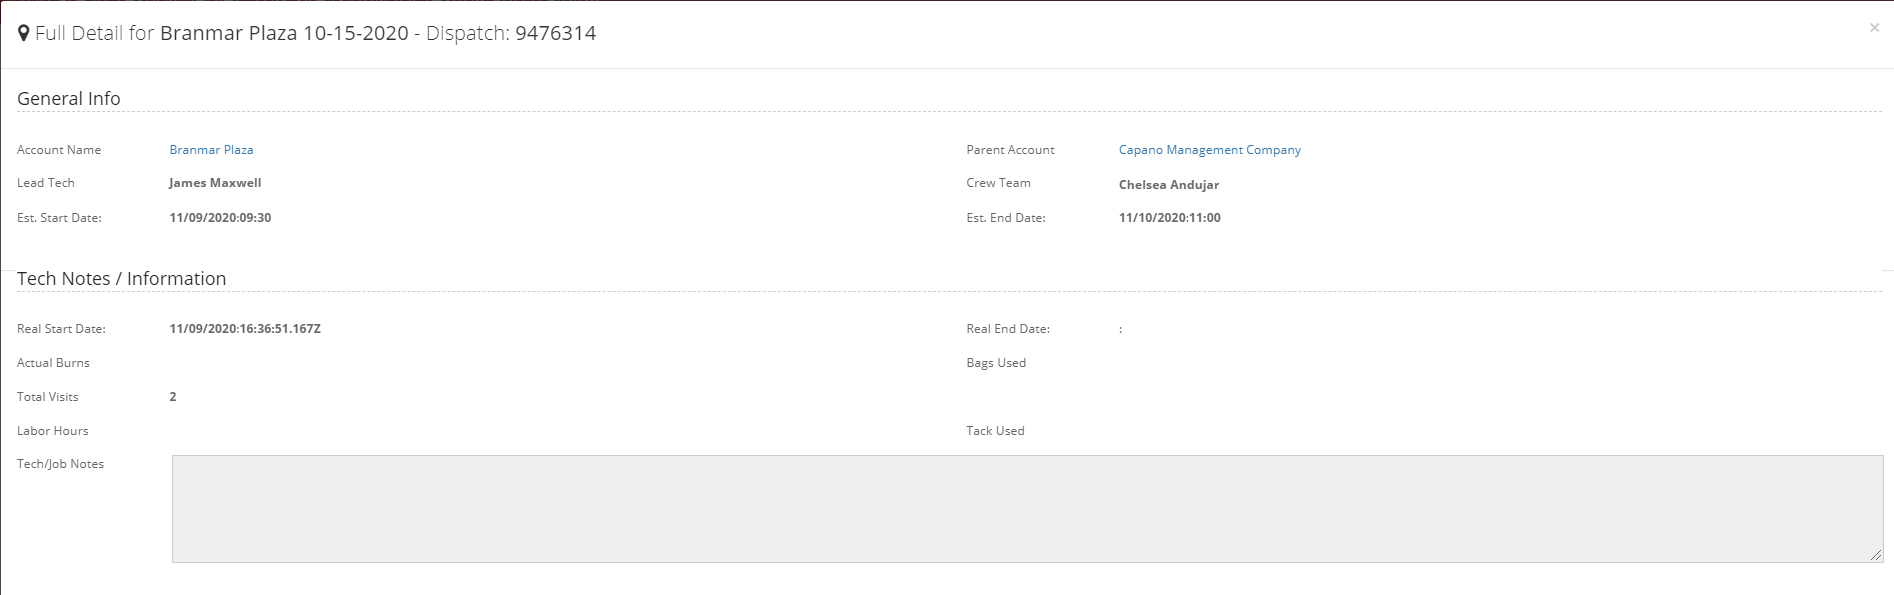Click the map pin icon in title

point(24,34)
